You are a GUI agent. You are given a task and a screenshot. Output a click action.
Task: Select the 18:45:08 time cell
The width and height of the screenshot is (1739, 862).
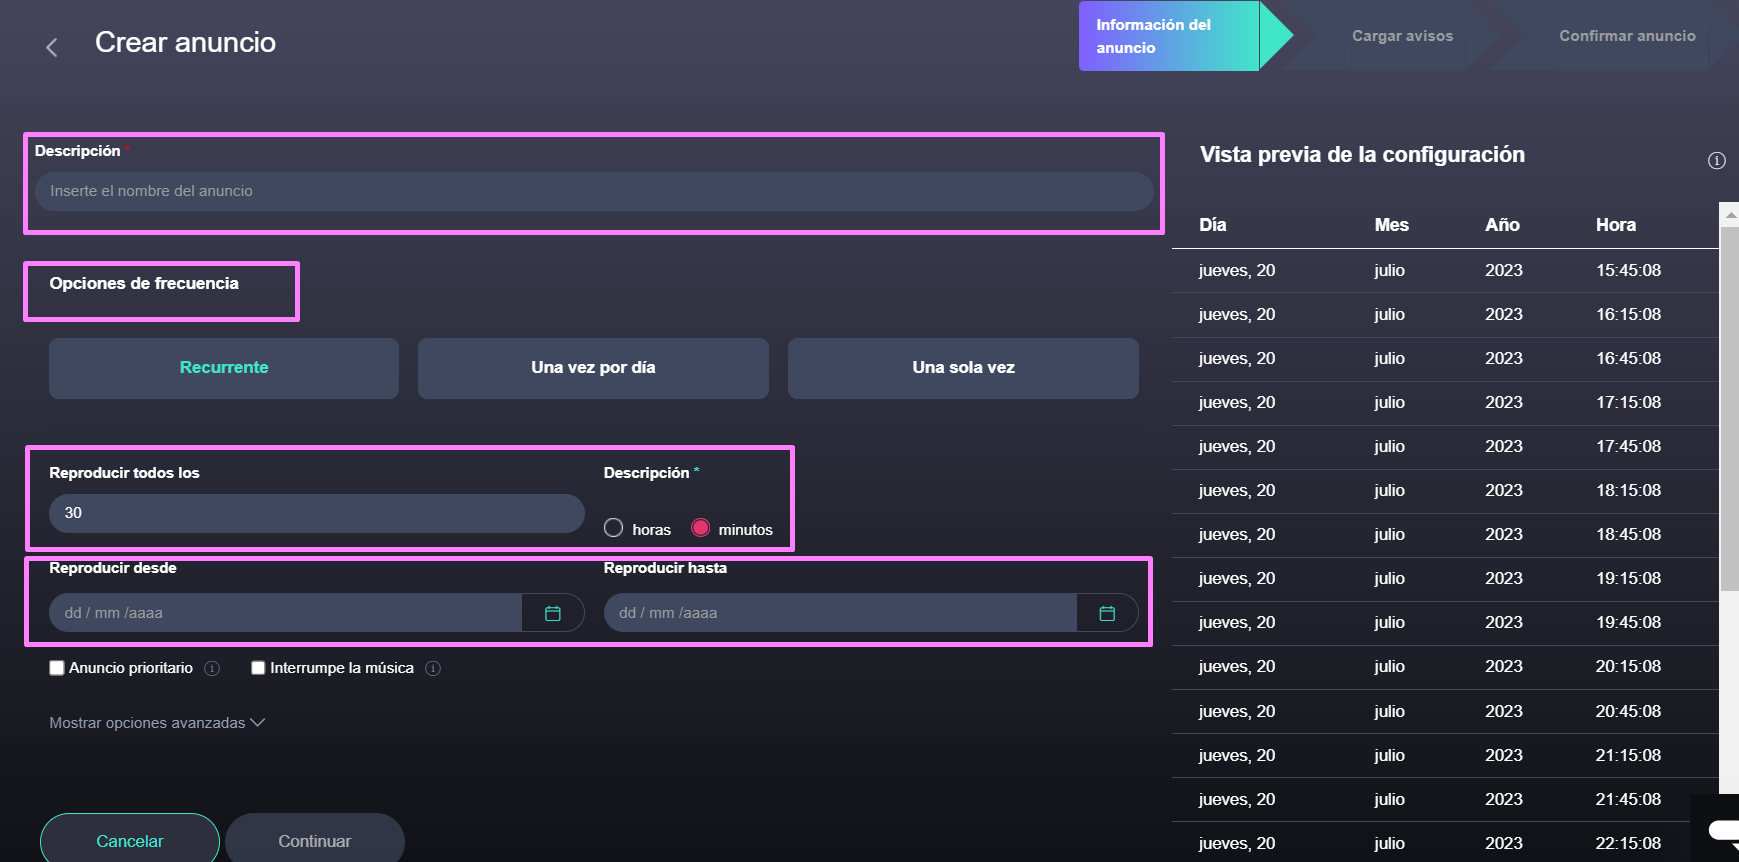pos(1628,534)
